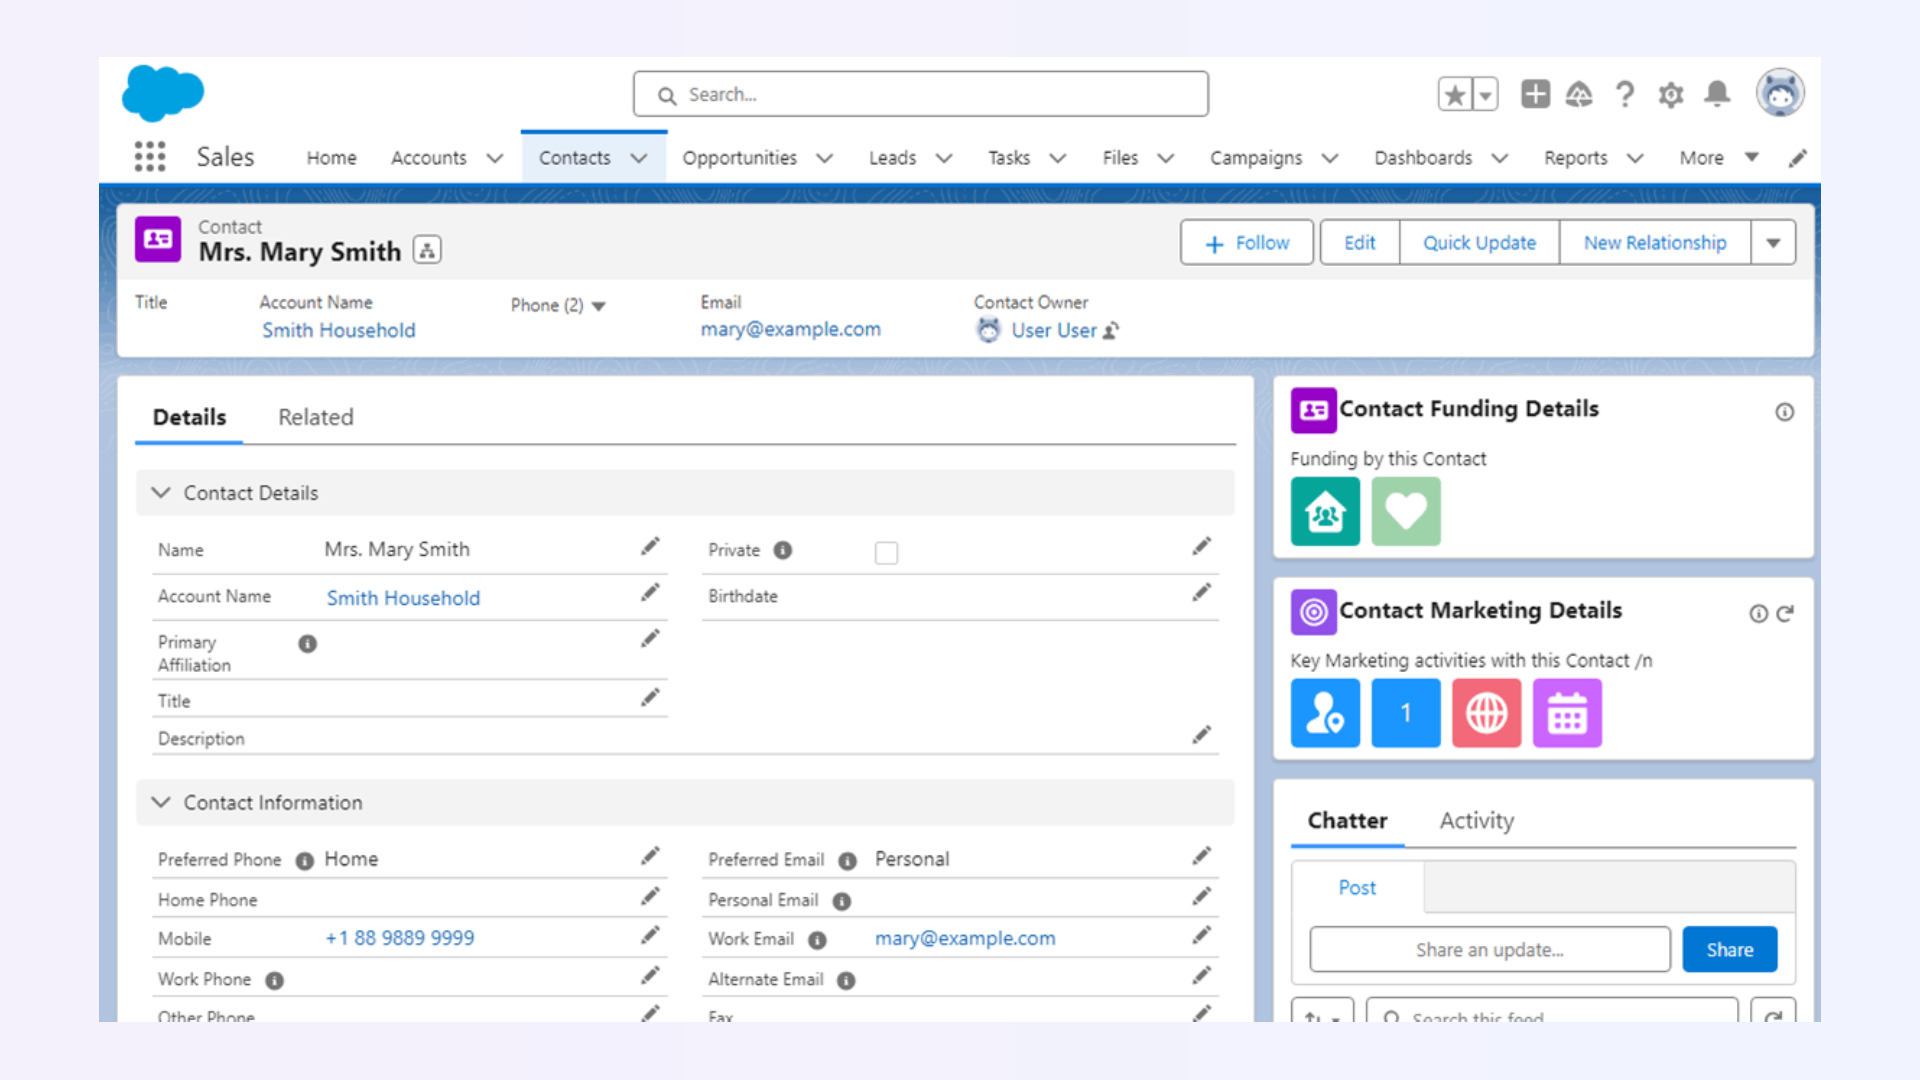Refresh Contact Marketing Details card
Screen dimensions: 1920x1080
[1785, 613]
